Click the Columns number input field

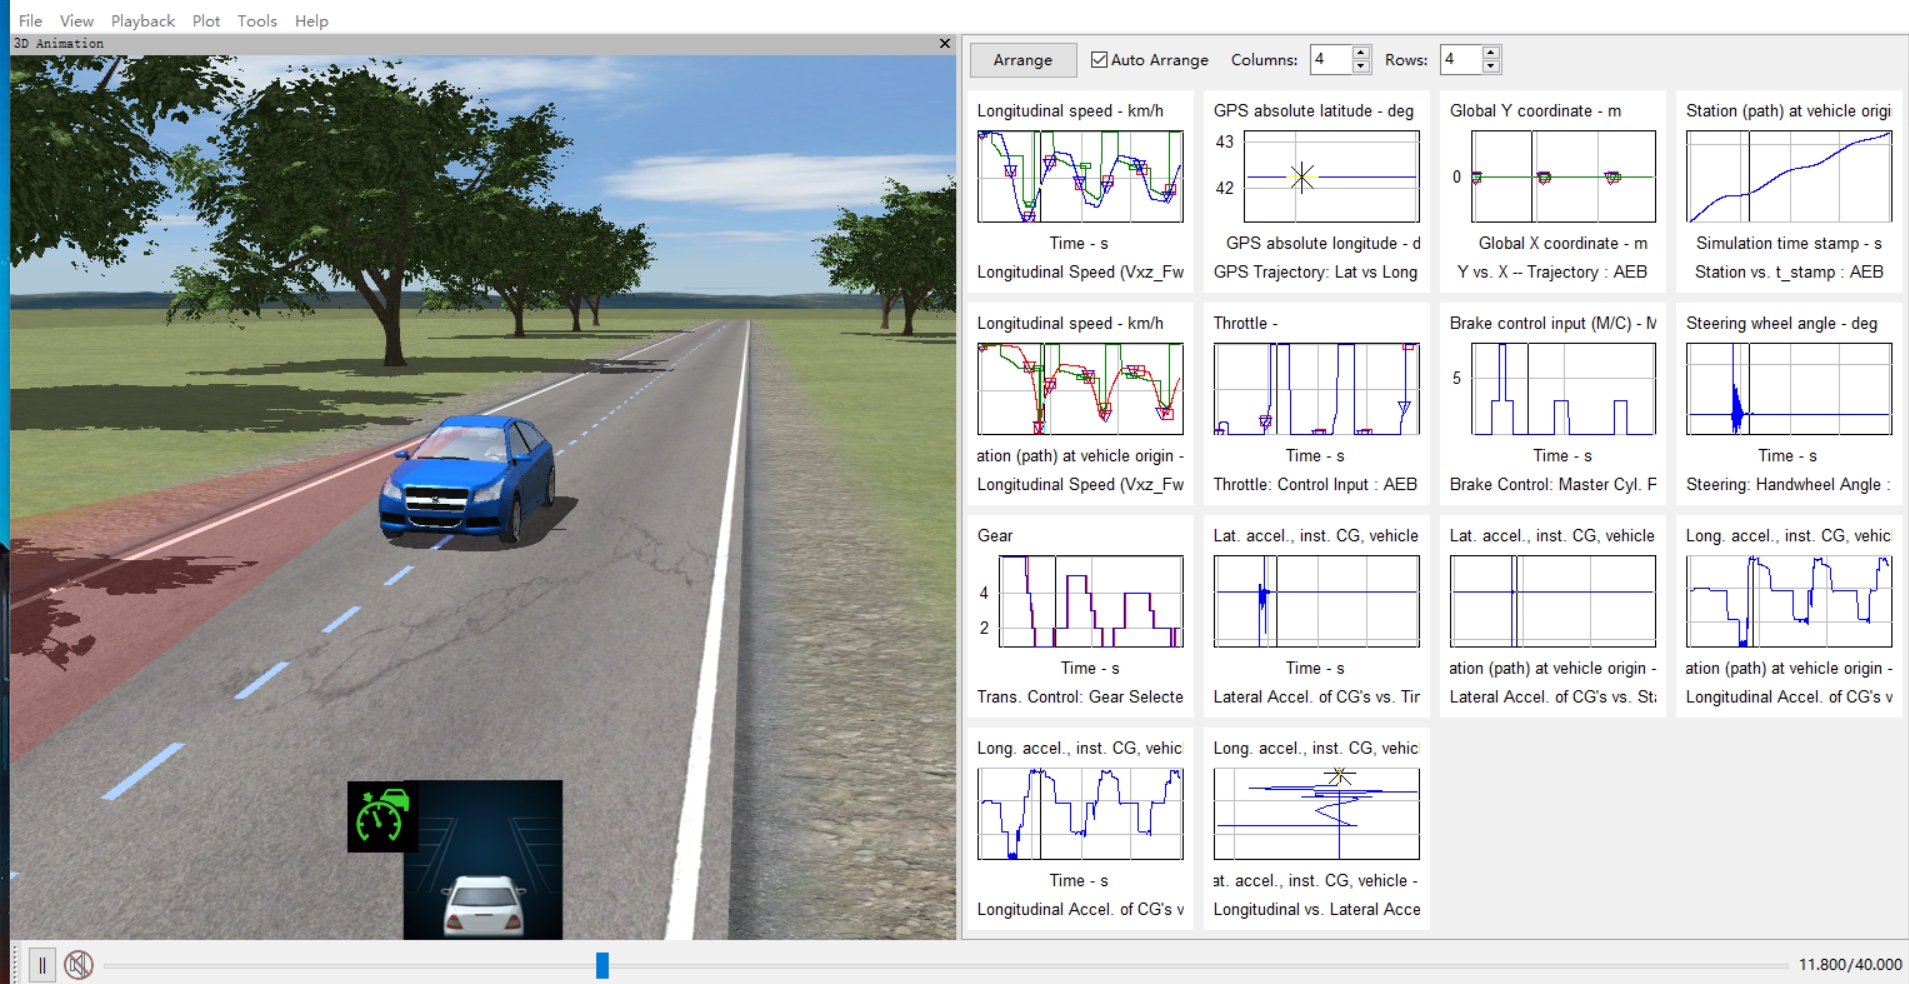(1332, 60)
